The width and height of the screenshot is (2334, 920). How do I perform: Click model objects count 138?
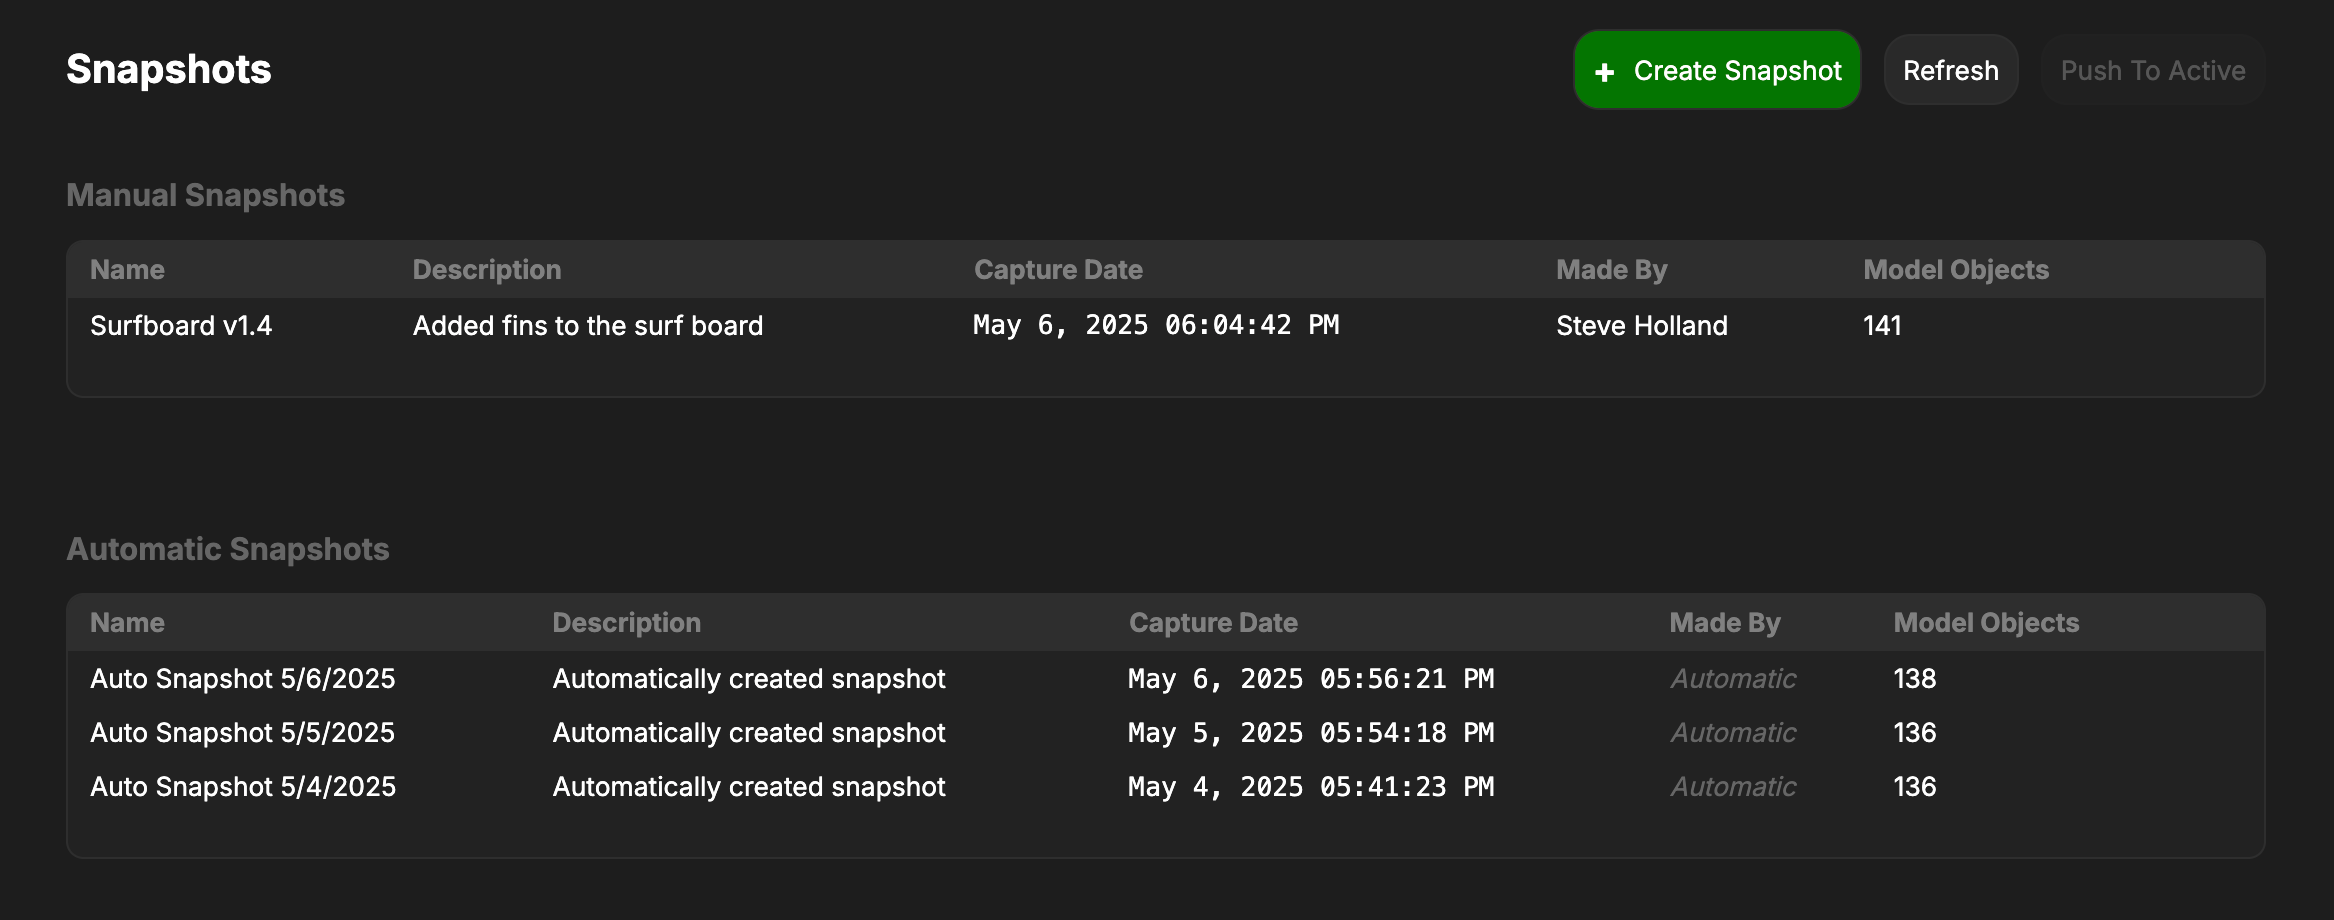pos(1915,679)
